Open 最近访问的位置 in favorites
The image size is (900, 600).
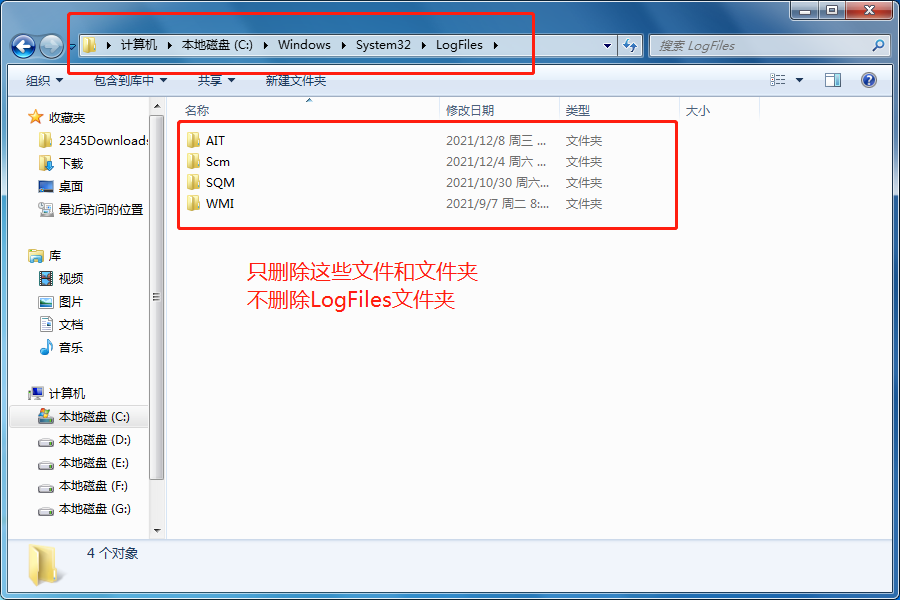click(91, 210)
